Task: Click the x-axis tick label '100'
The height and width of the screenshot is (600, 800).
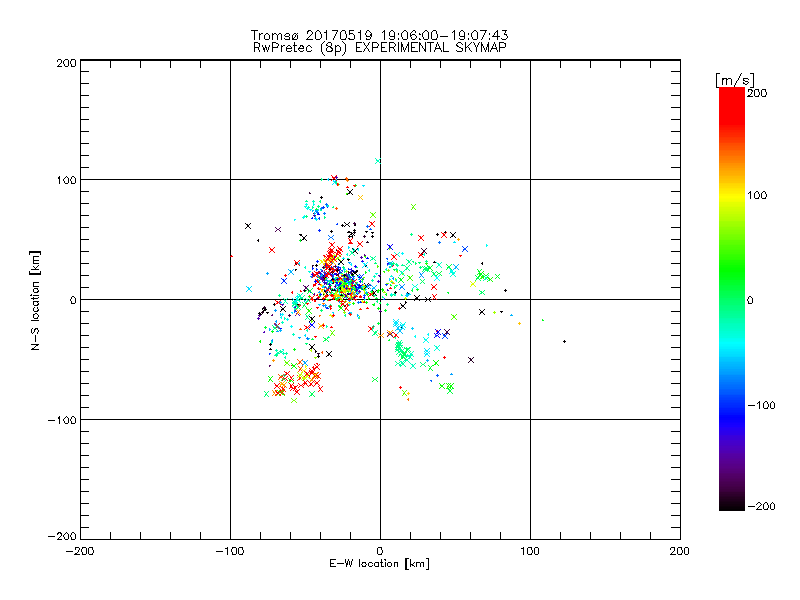Action: coord(530,551)
